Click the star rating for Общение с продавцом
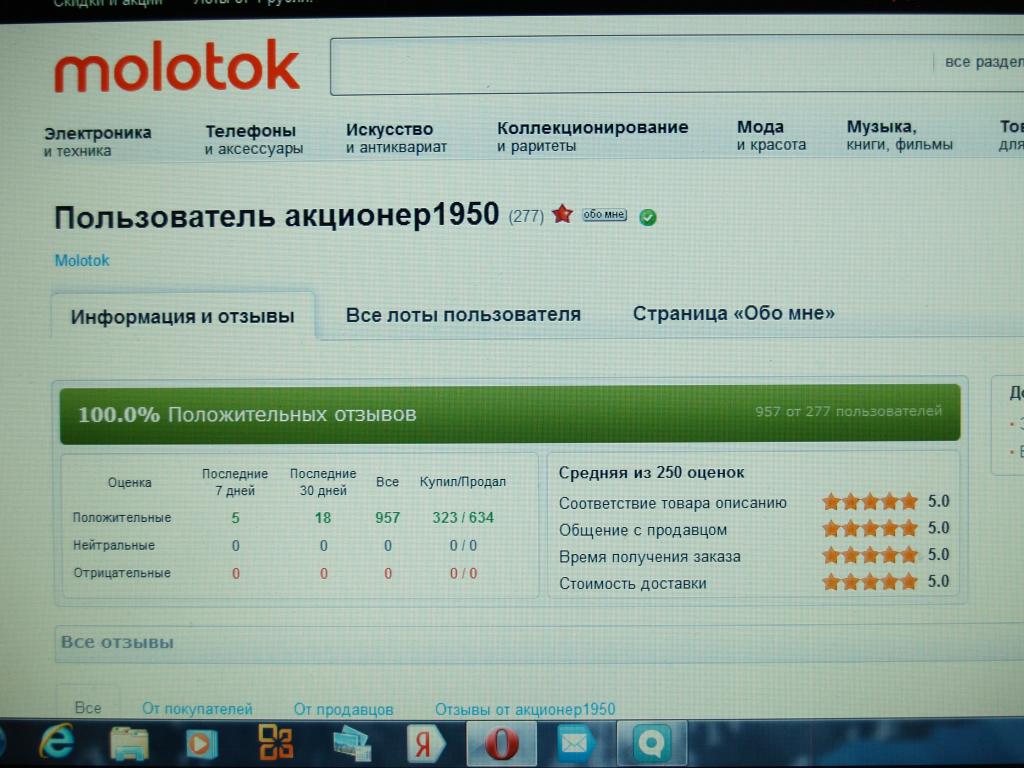The height and width of the screenshot is (768, 1024). (x=871, y=528)
